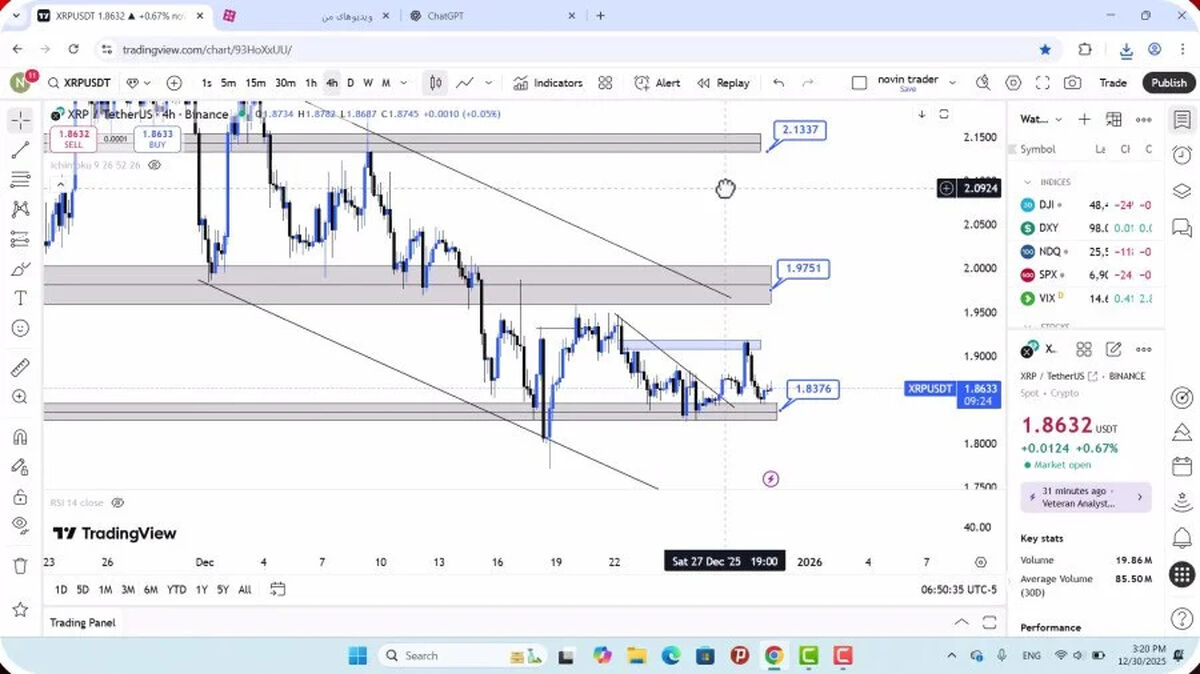Open the emoji icons tool

coord(20,328)
